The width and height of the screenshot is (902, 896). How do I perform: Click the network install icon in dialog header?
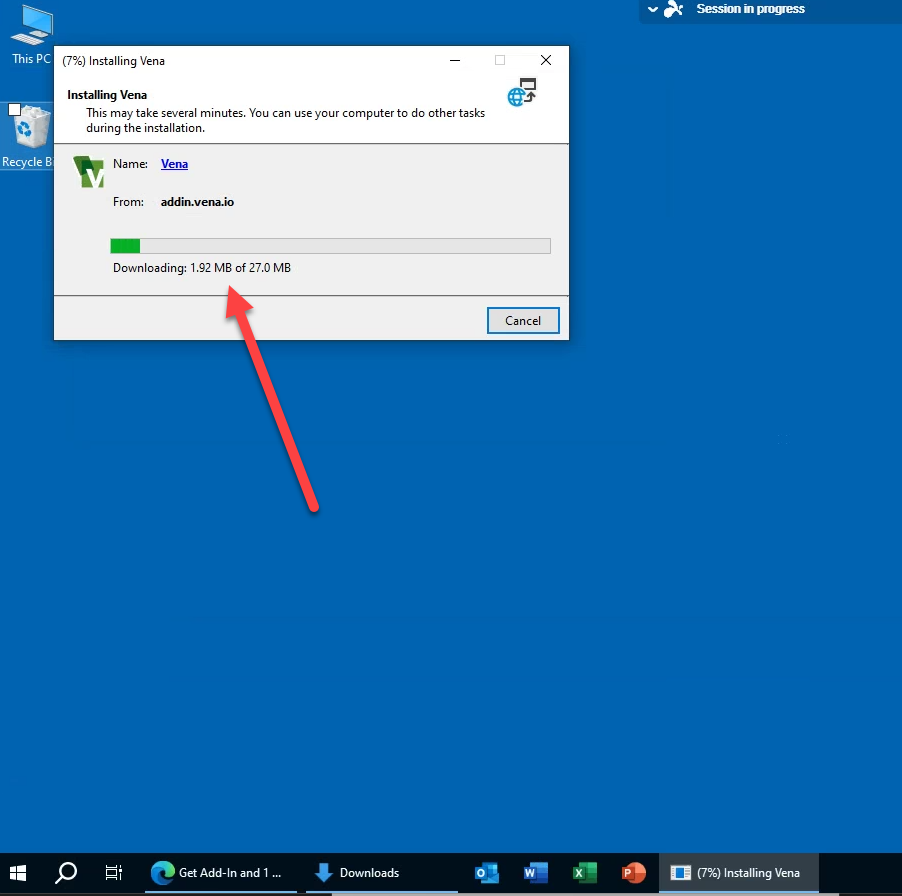(522, 92)
